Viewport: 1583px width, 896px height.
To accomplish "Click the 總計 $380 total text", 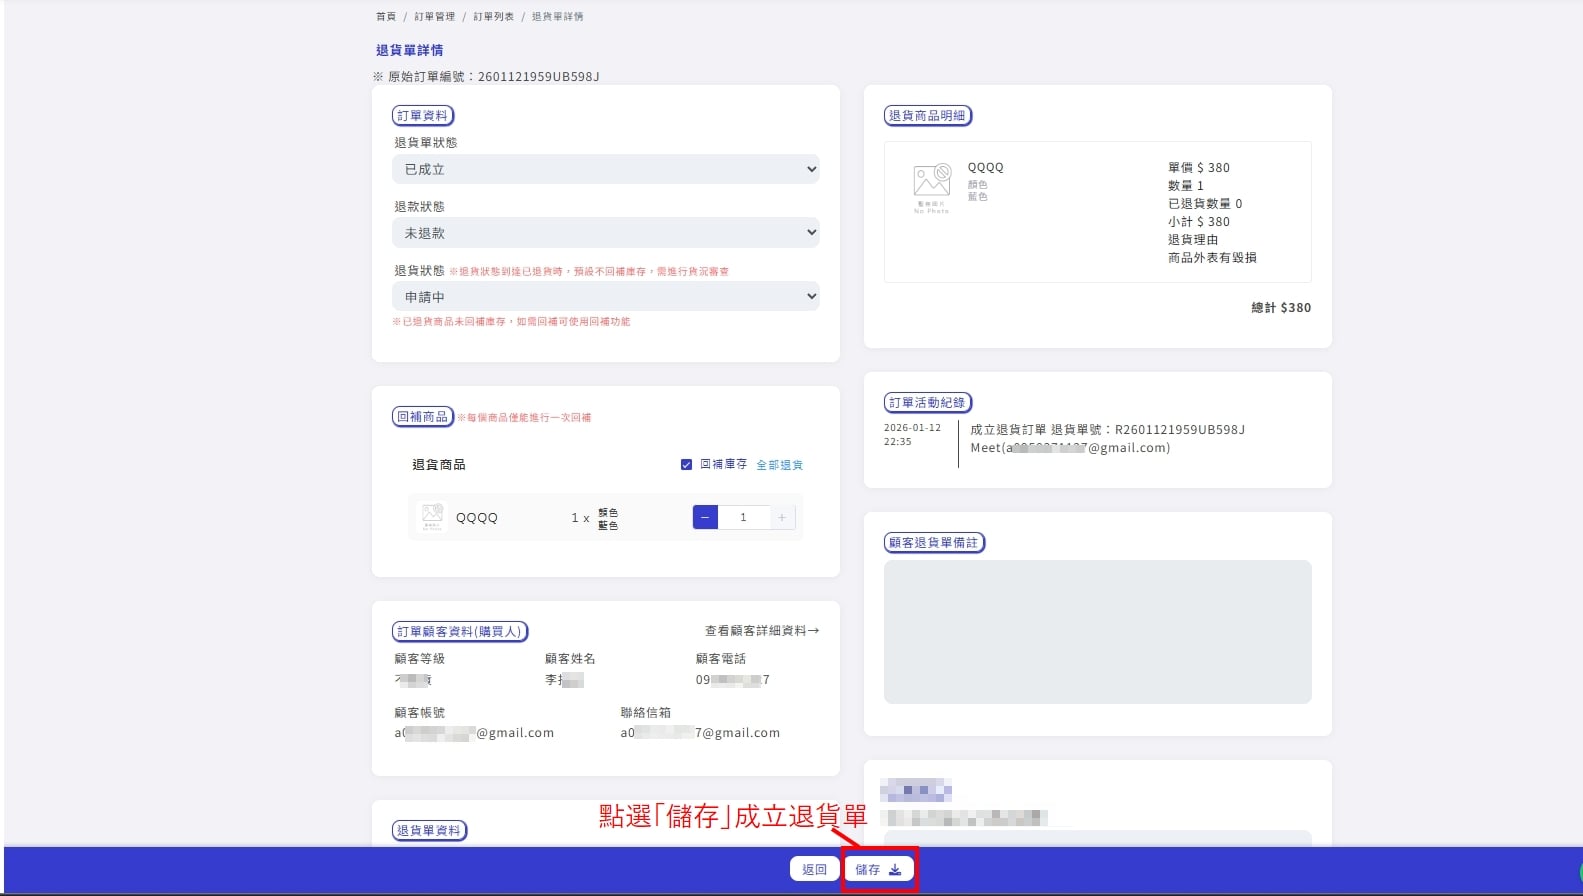I will (1280, 308).
